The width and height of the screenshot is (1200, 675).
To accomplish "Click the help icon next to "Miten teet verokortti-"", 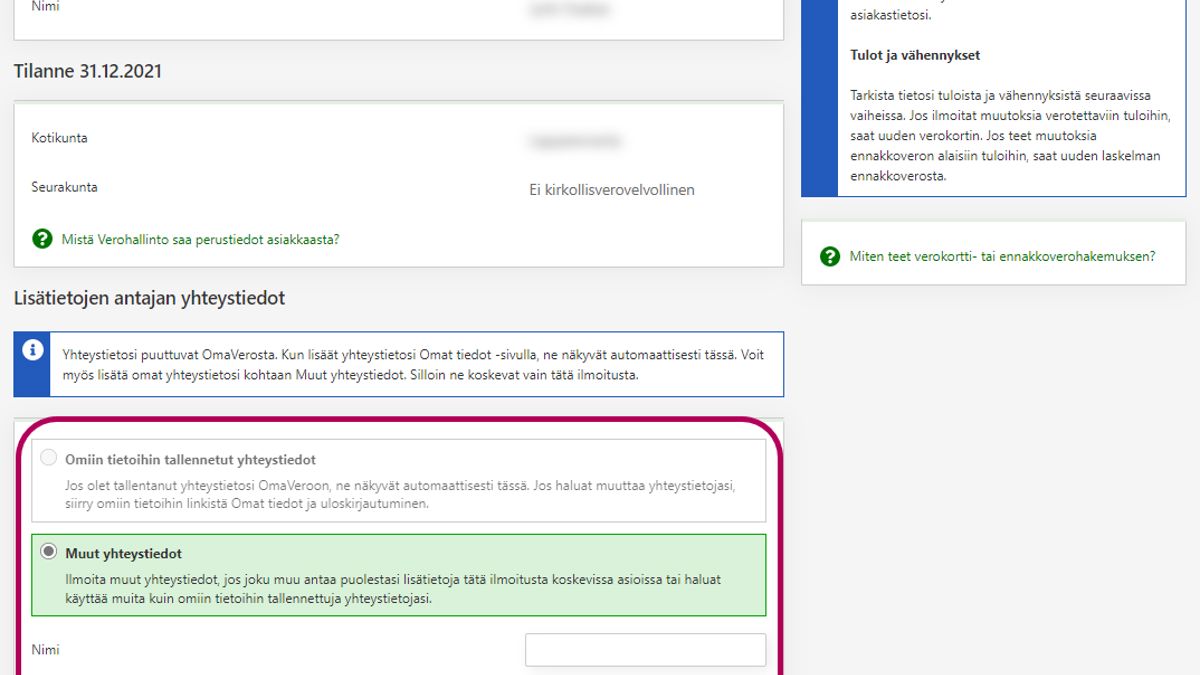I will [830, 257].
